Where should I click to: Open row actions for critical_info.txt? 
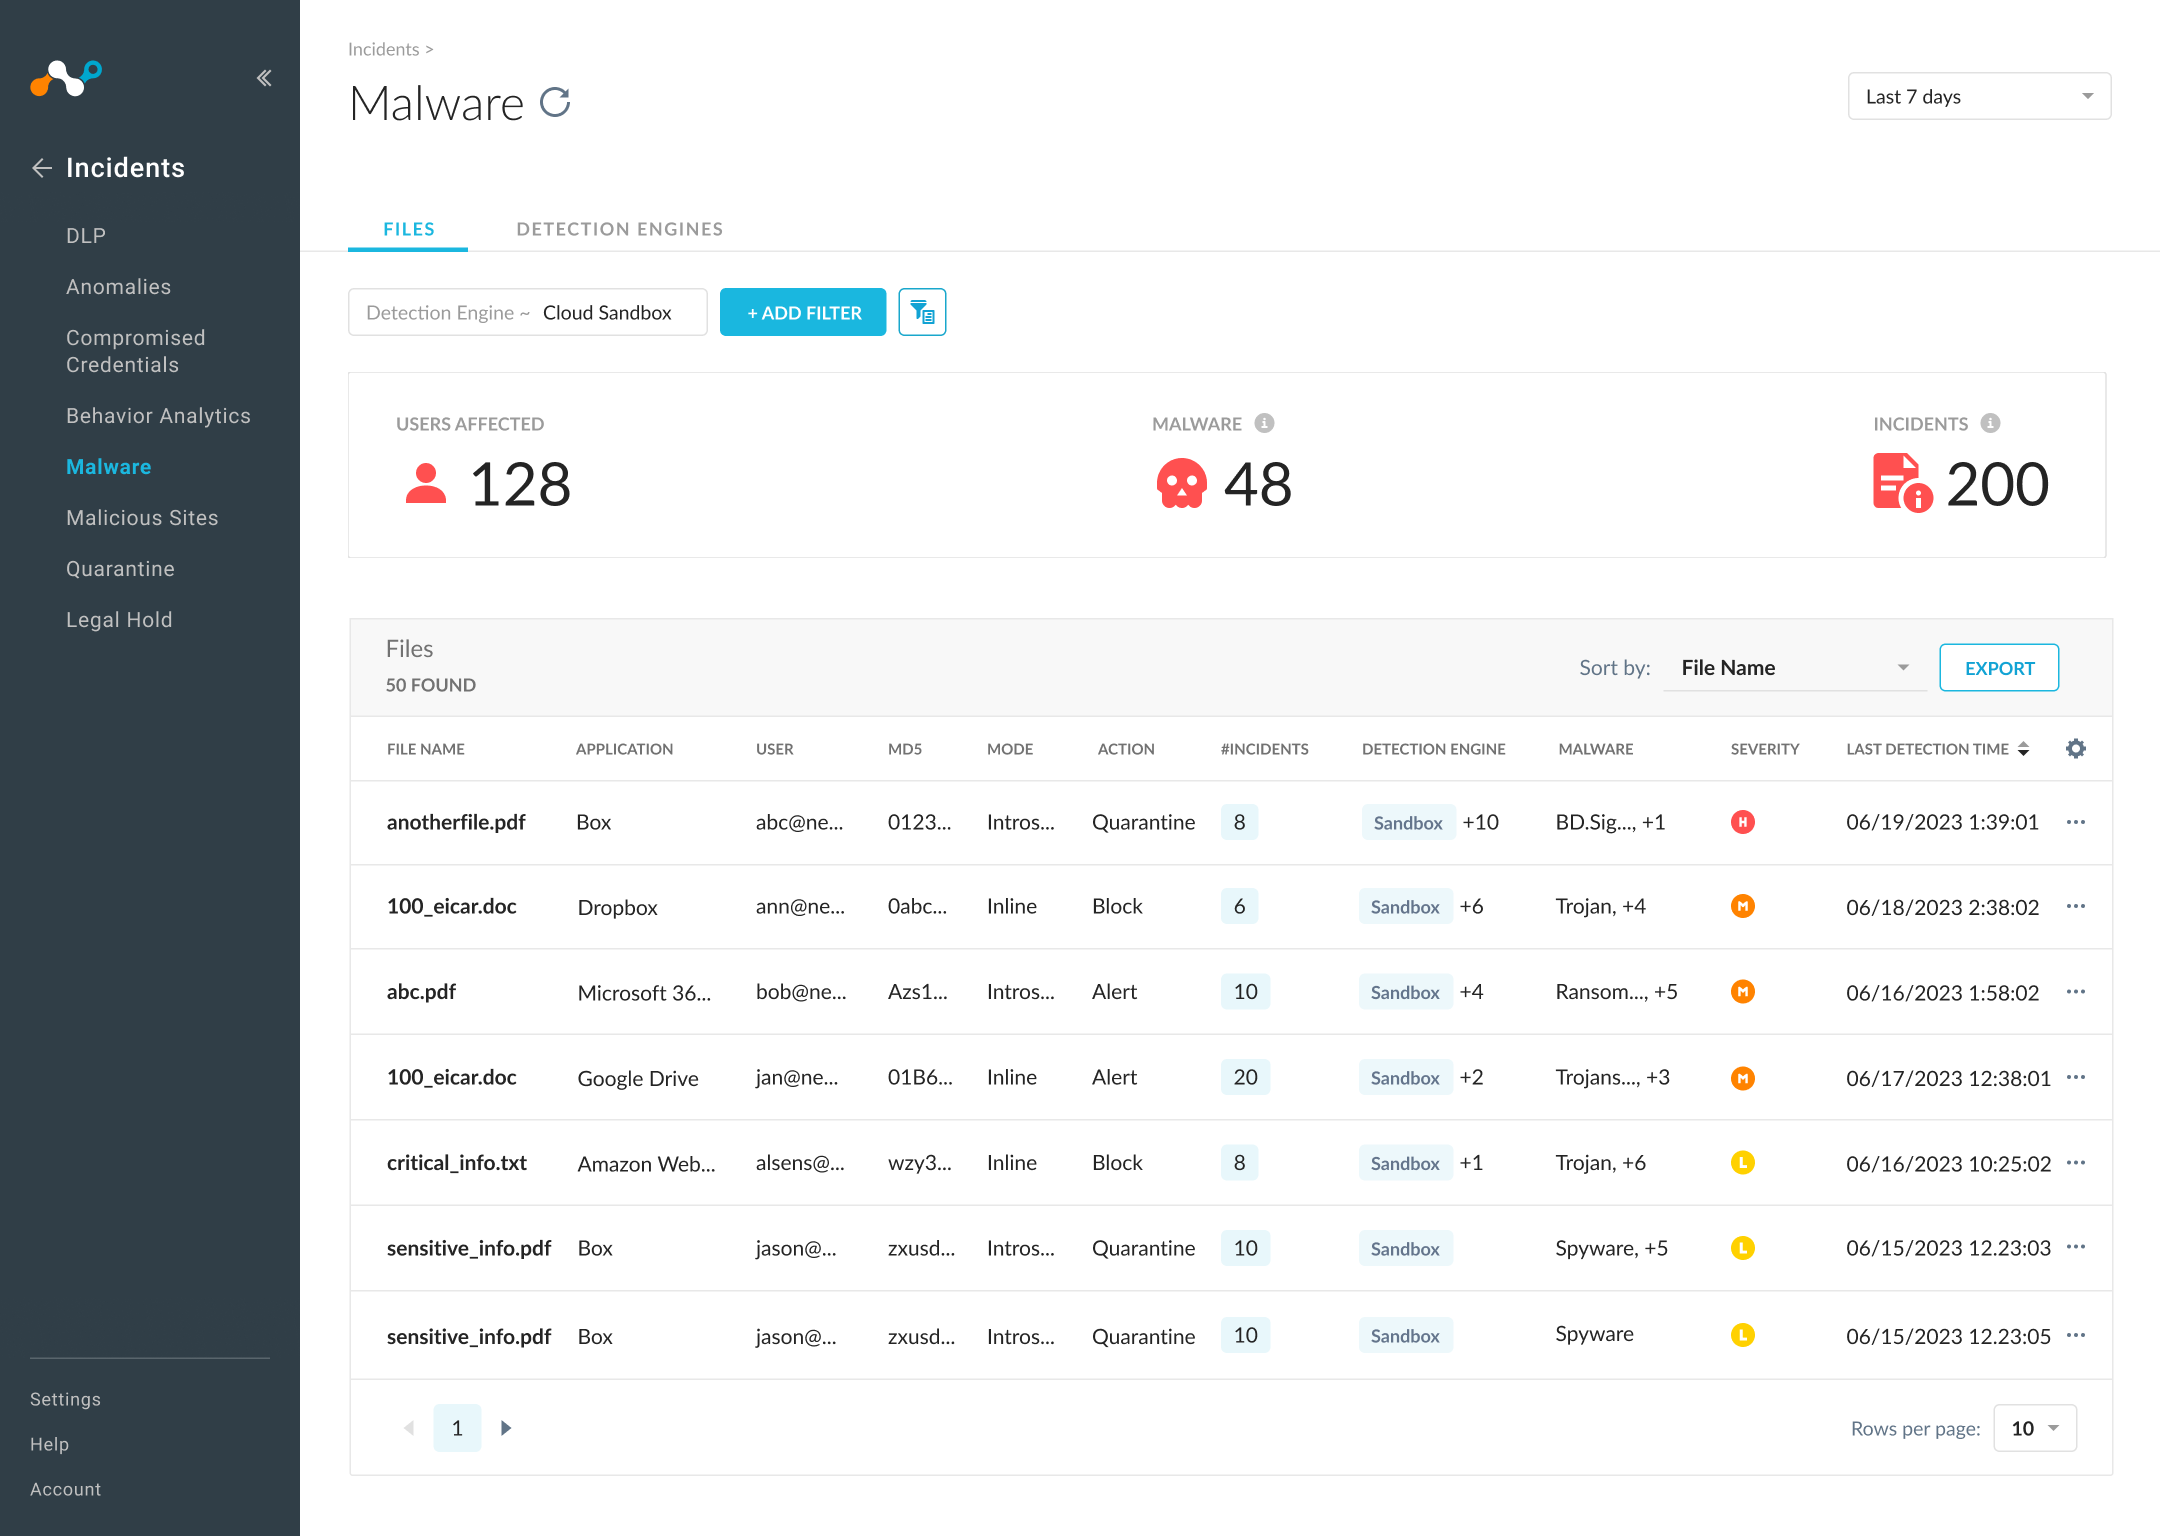coord(2076,1163)
